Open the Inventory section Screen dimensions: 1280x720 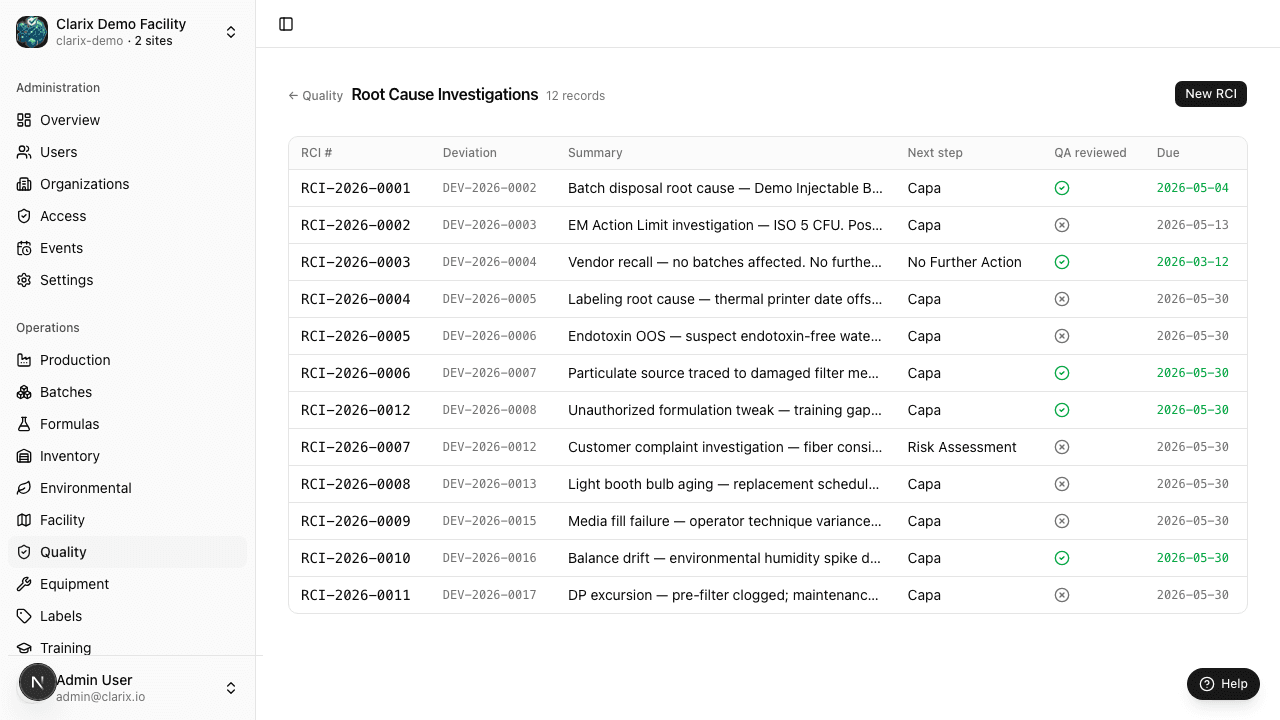(128, 456)
